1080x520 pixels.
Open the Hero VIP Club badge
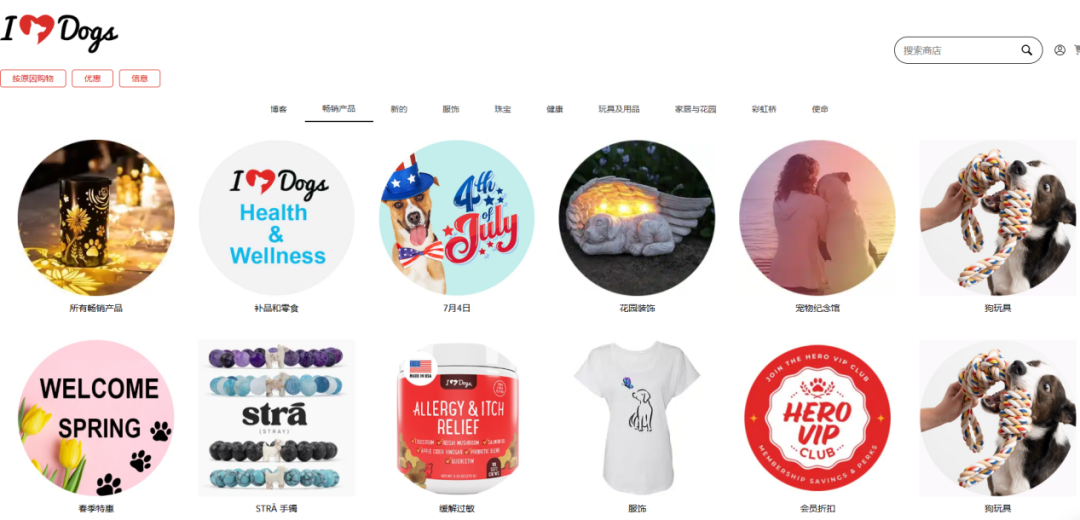click(x=817, y=418)
